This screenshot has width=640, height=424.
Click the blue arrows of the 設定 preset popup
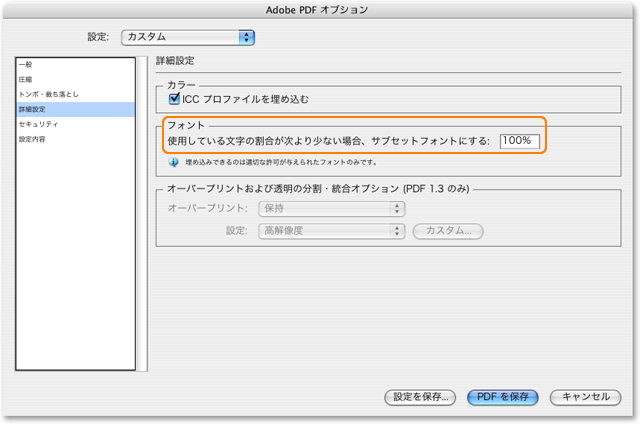(246, 37)
